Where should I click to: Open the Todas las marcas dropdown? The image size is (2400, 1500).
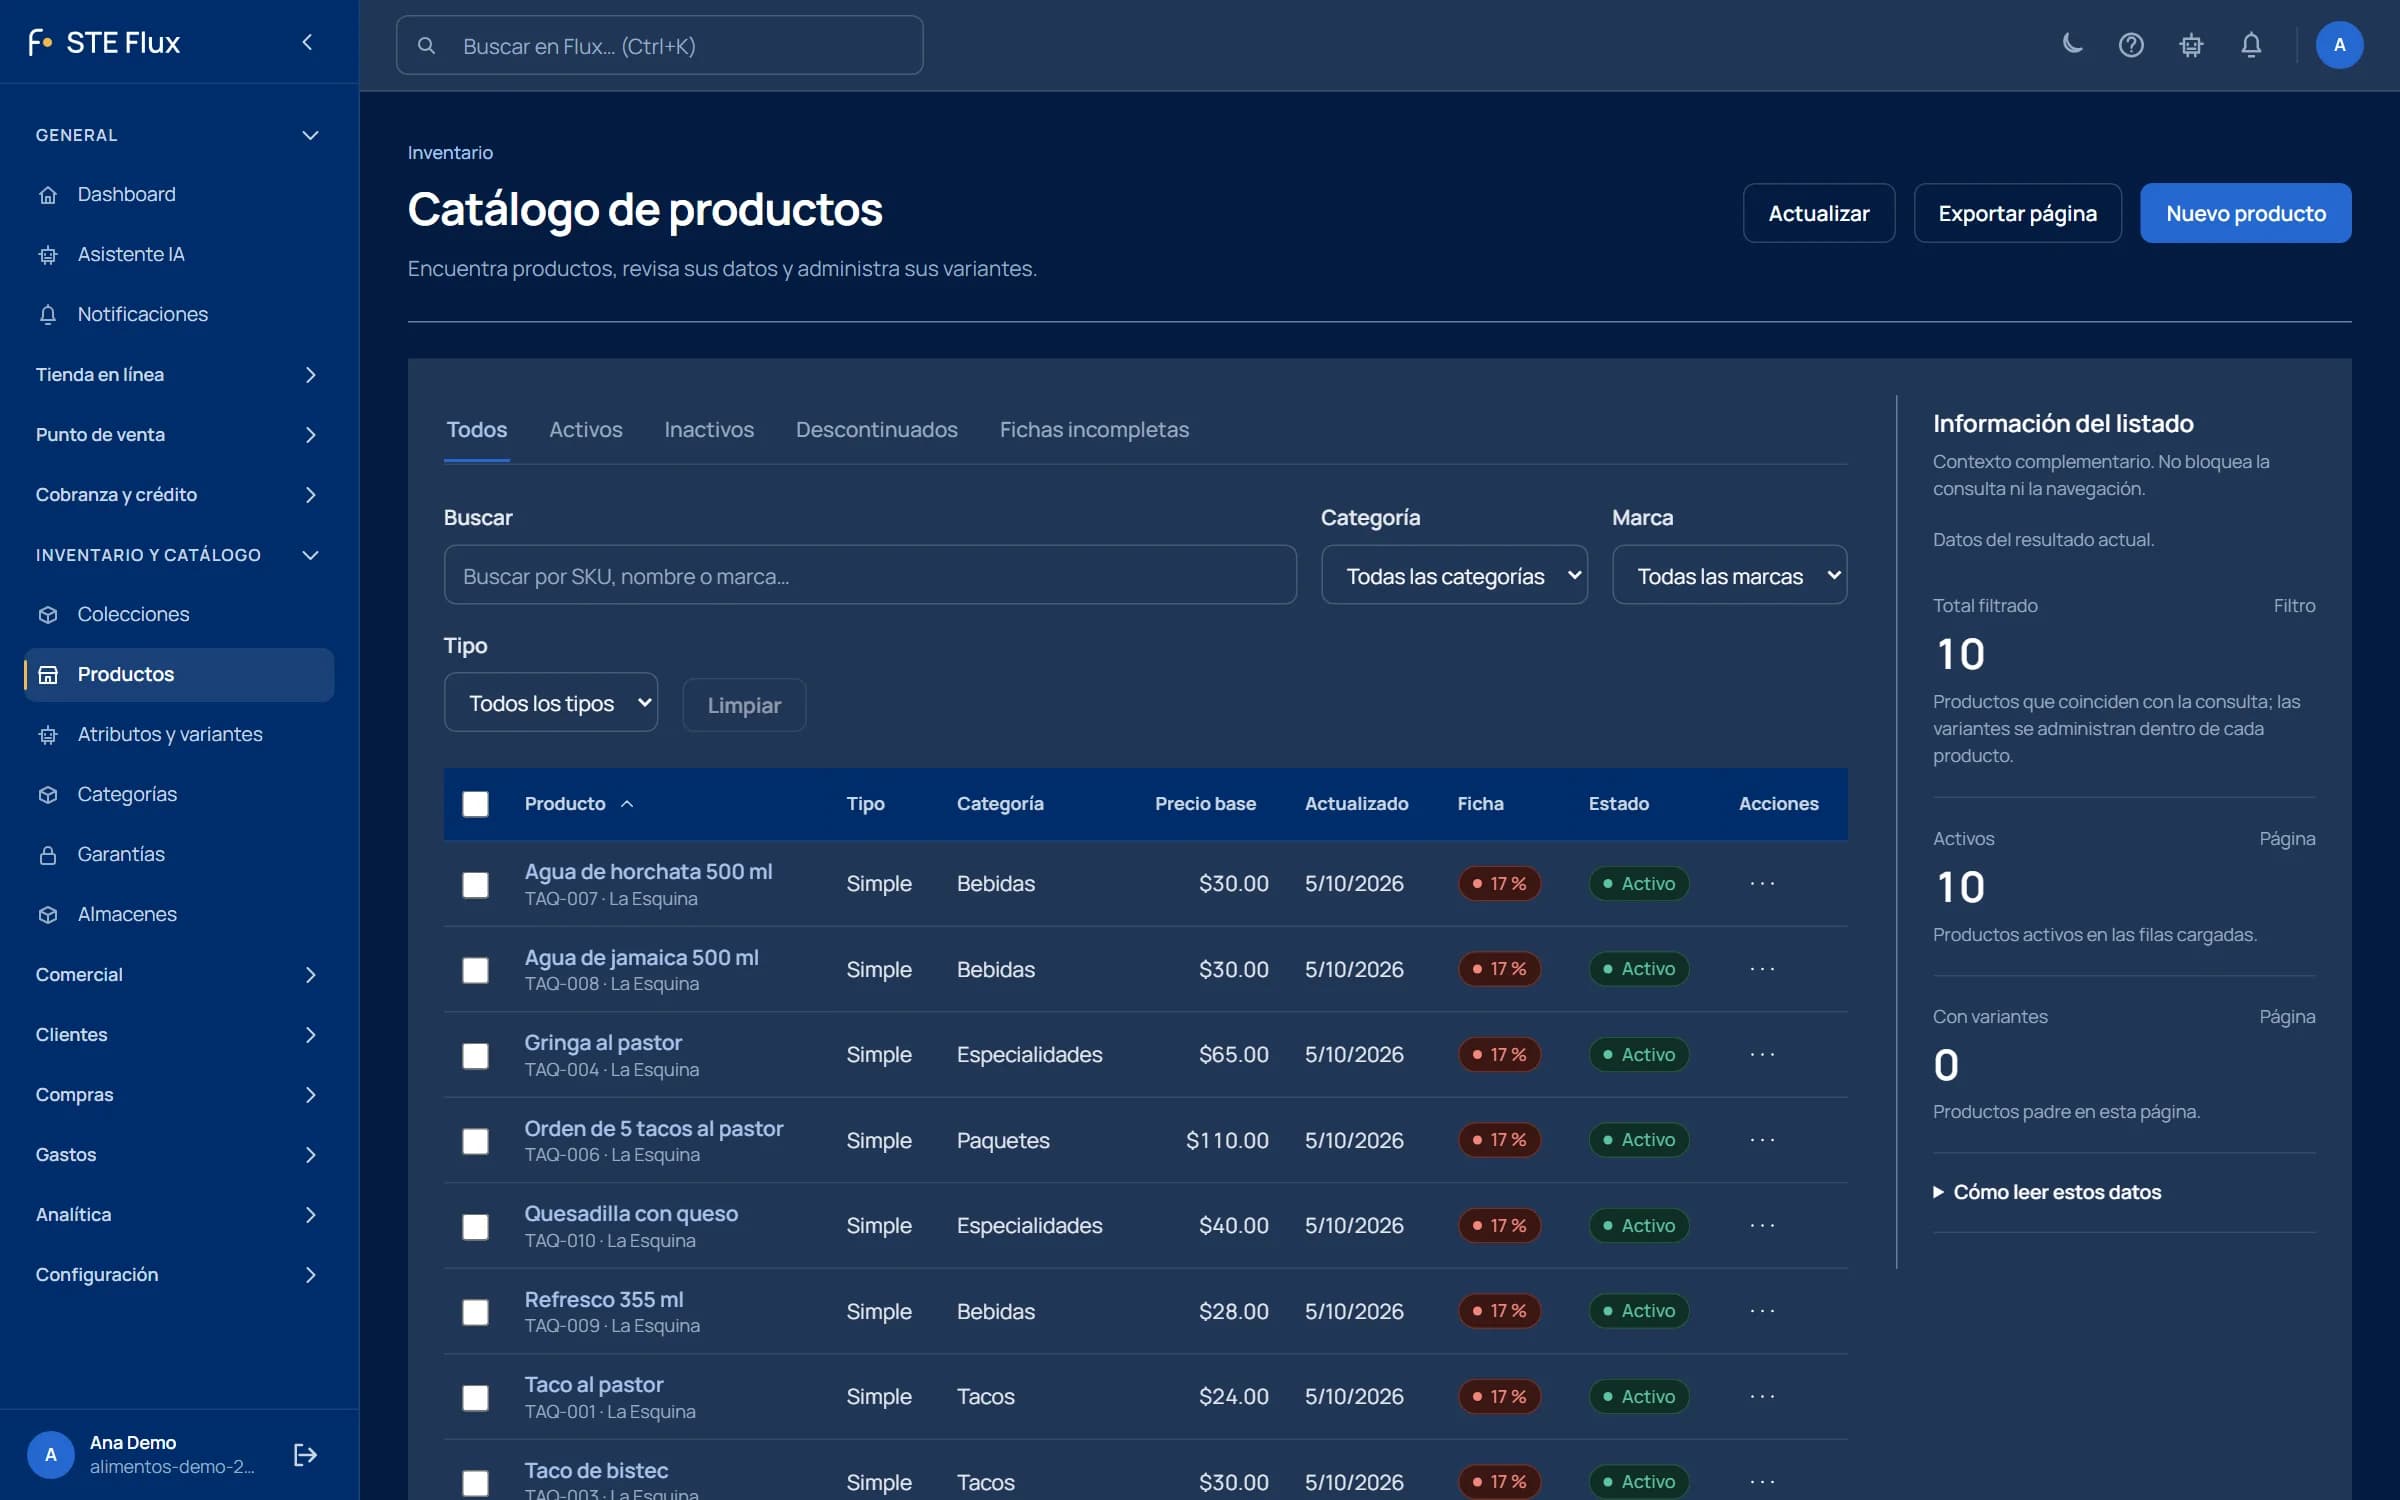pos(1729,575)
